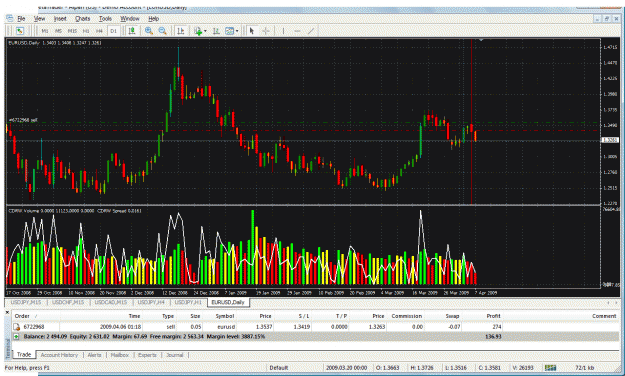Open the Experts terminal tab
The height and width of the screenshot is (376, 625).
pos(147,355)
